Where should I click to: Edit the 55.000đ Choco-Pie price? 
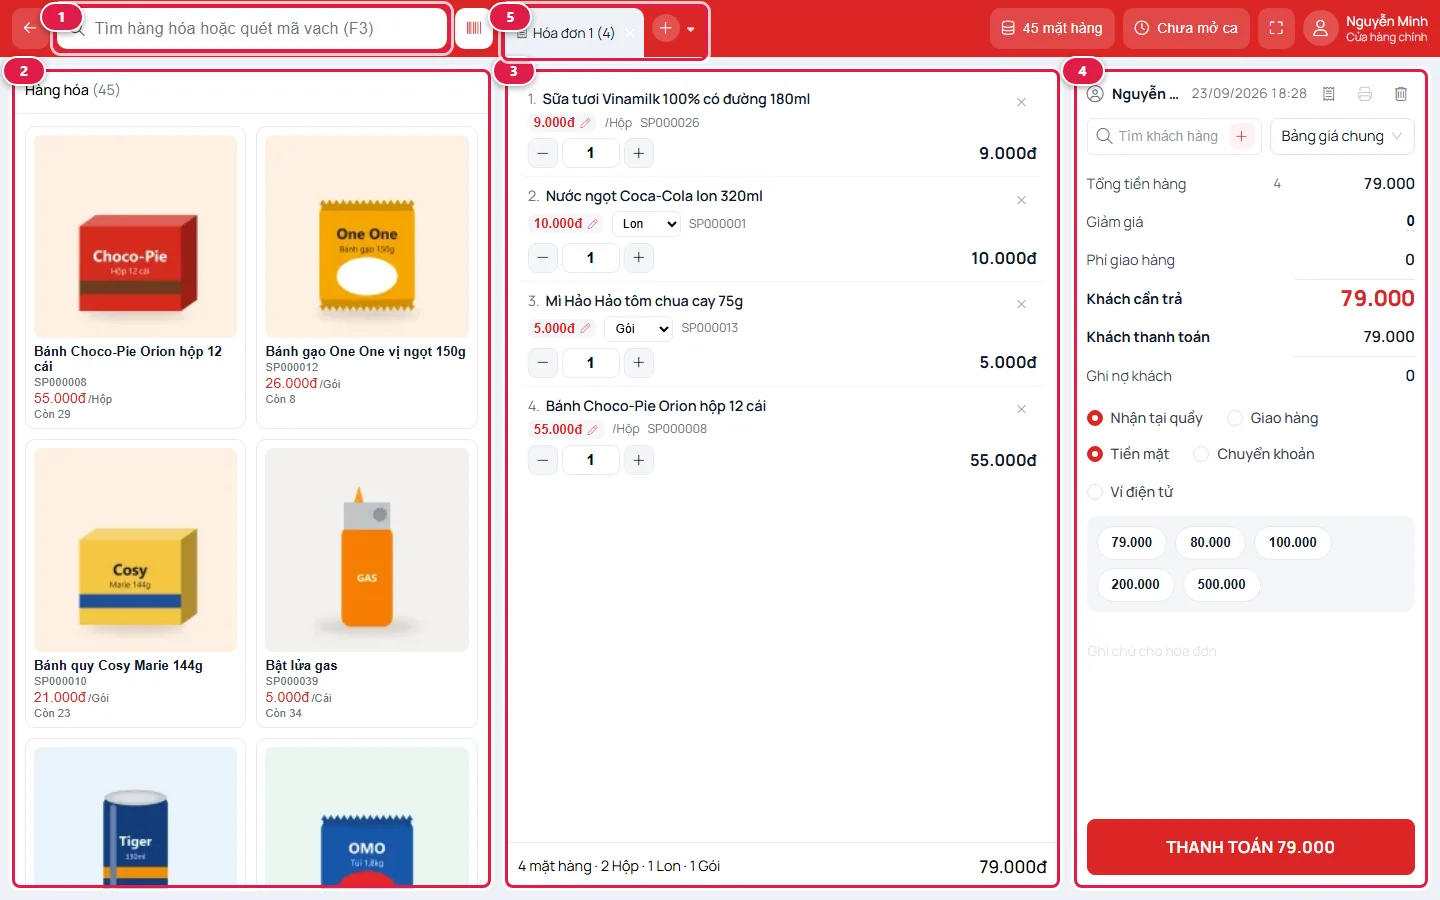tap(566, 429)
